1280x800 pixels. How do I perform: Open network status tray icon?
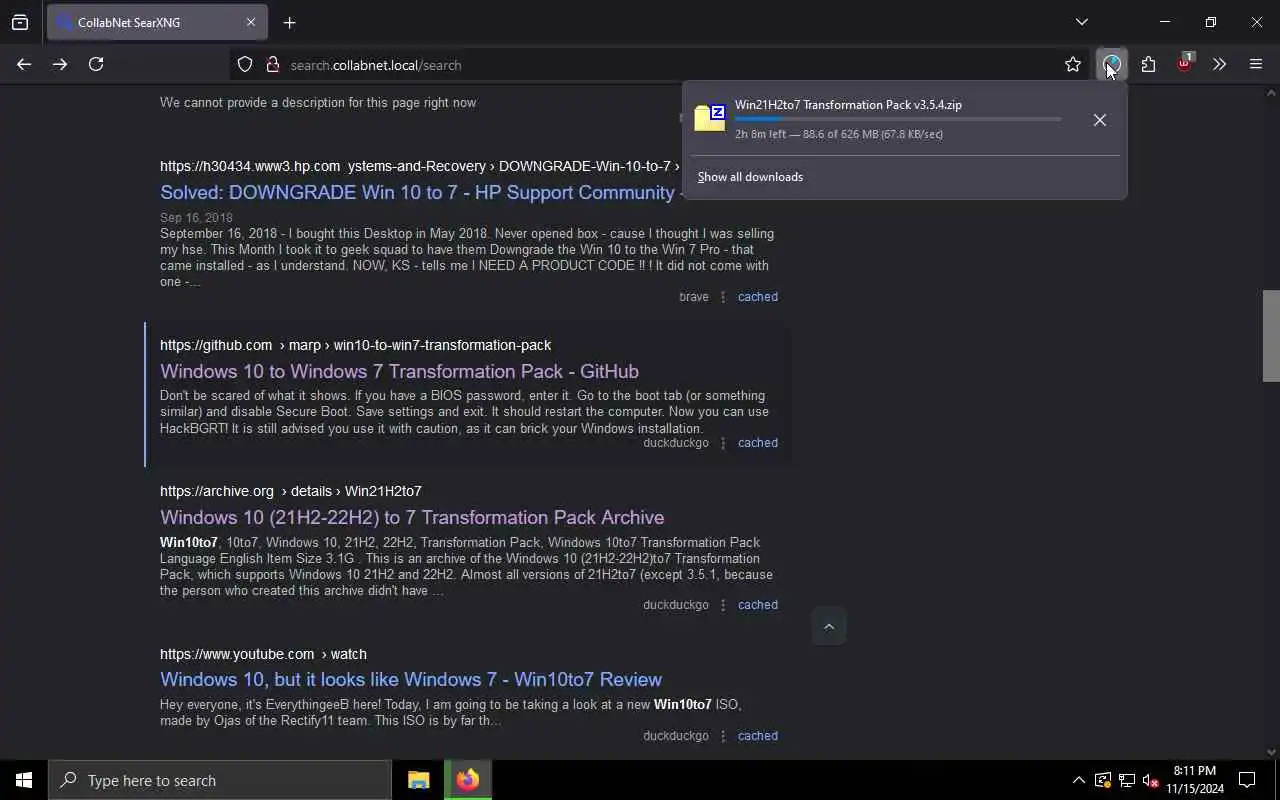point(1126,780)
